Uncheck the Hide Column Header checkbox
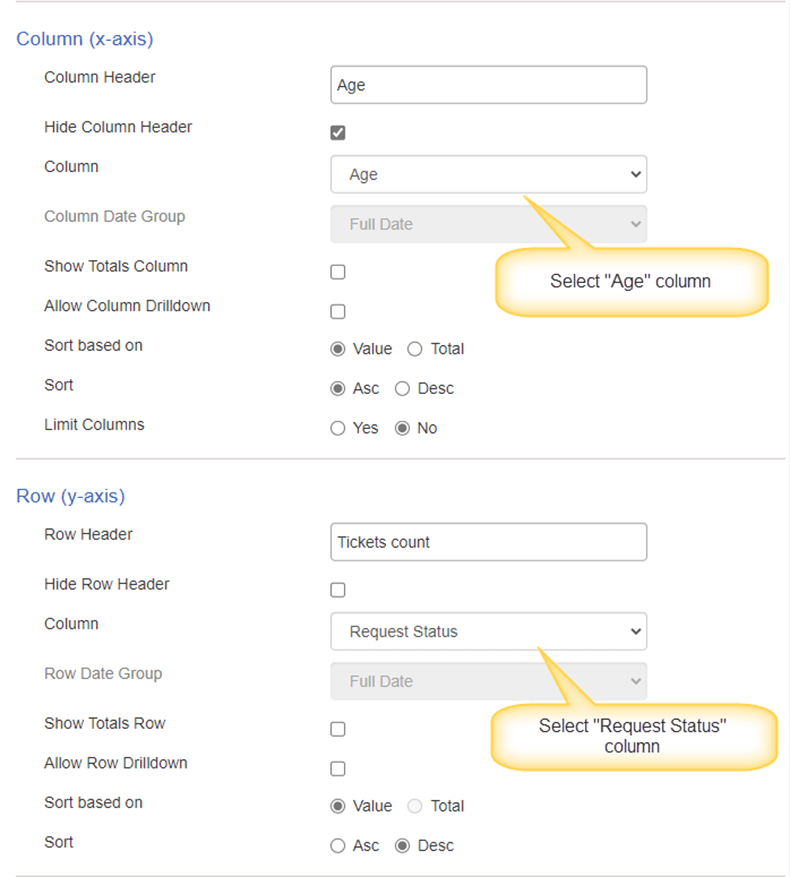 (338, 133)
